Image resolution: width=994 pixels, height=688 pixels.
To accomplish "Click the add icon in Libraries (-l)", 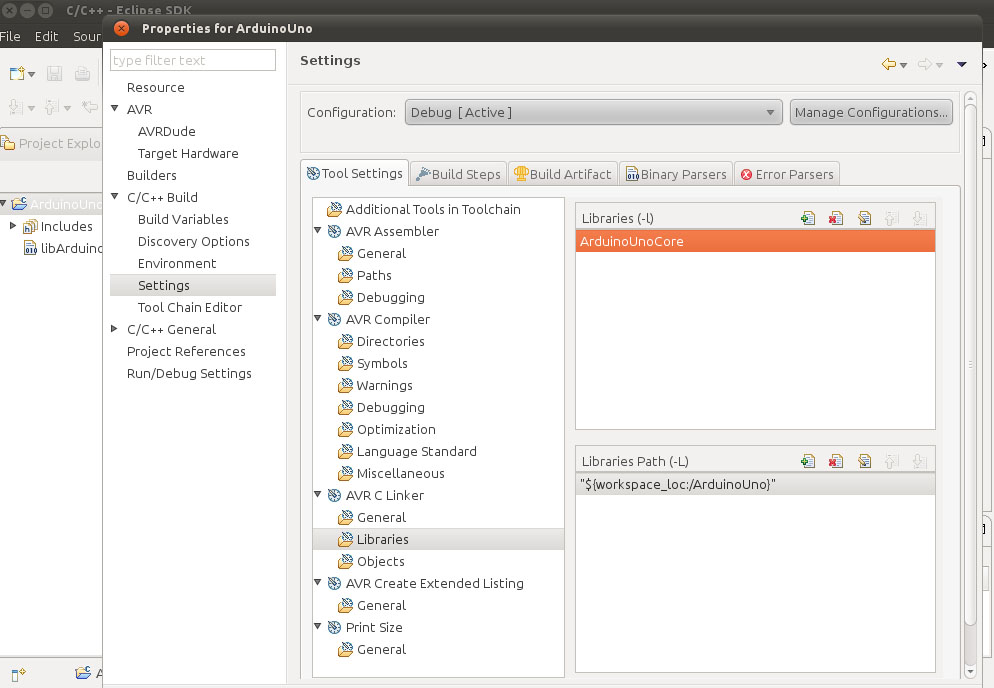I will coord(808,219).
